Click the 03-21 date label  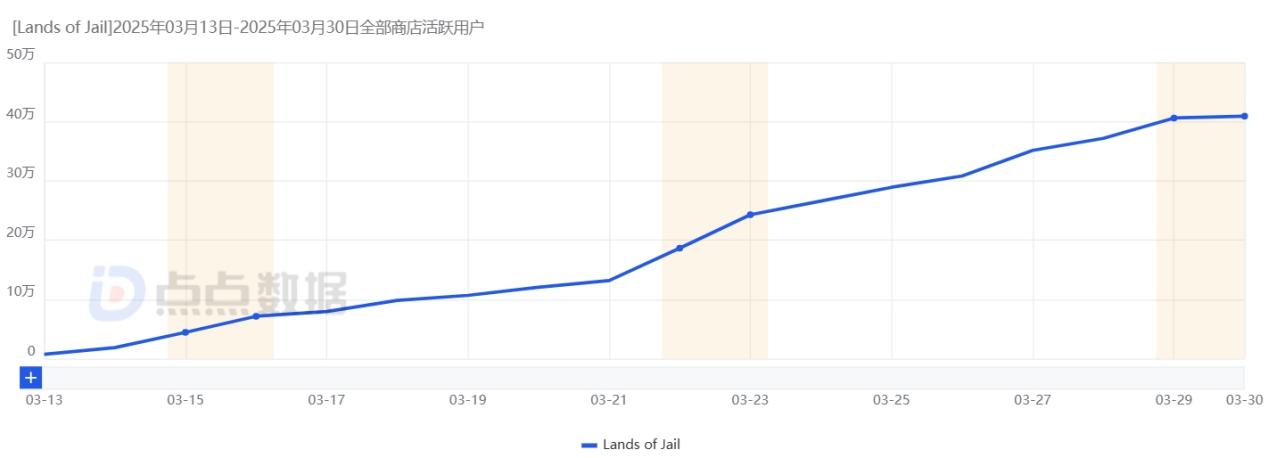click(608, 400)
